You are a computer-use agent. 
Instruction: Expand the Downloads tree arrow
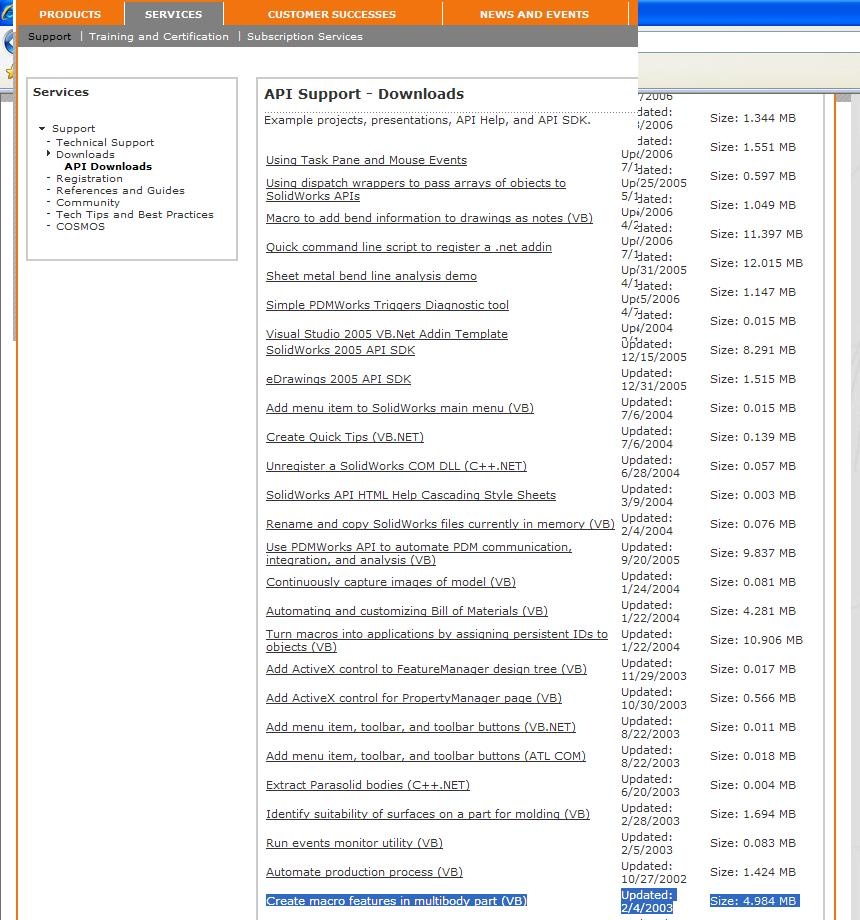[49, 153]
